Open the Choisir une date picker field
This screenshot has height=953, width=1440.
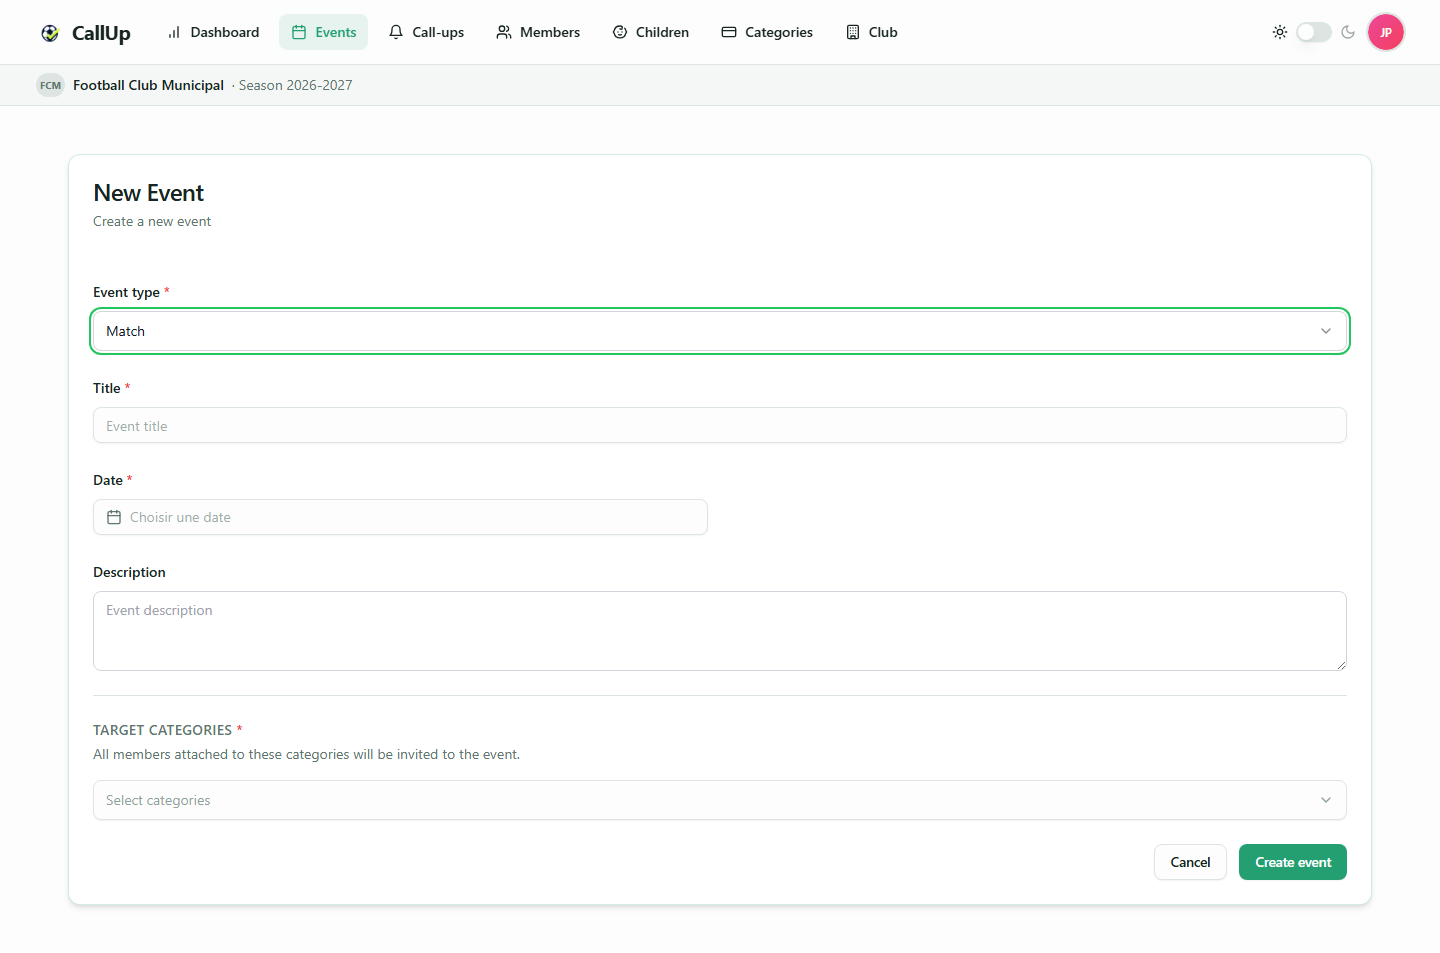pyautogui.click(x=400, y=517)
